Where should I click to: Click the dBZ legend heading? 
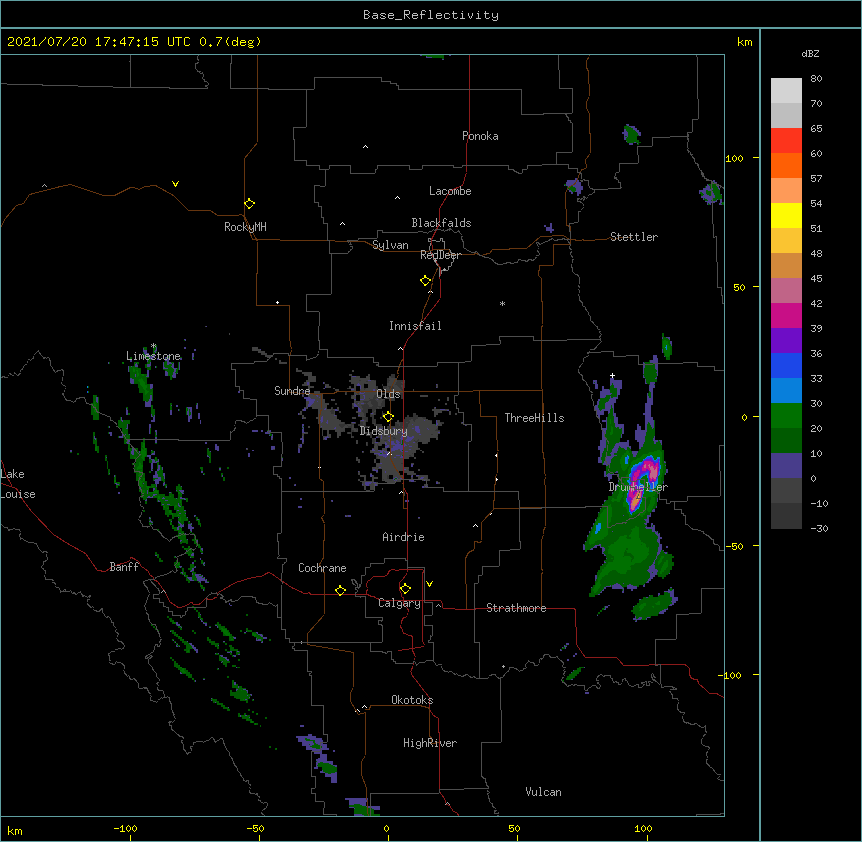(810, 54)
